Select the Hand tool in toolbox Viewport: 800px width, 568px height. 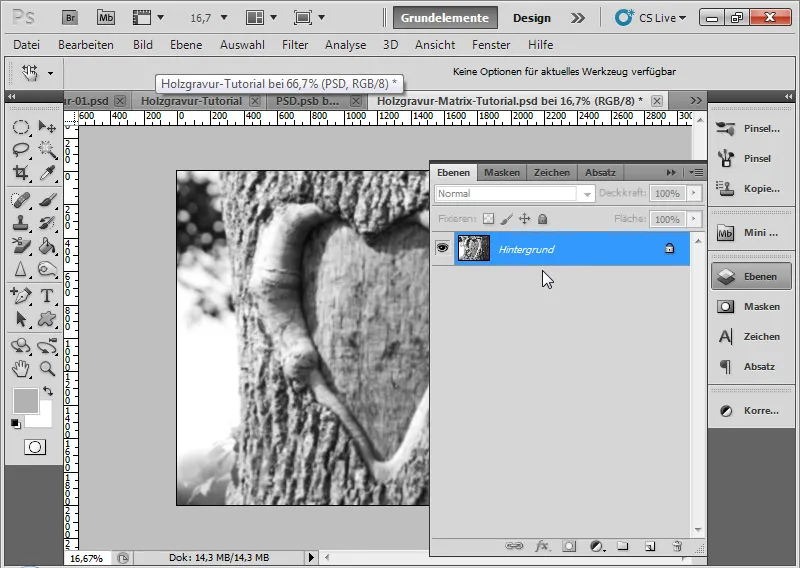pyautogui.click(x=21, y=368)
